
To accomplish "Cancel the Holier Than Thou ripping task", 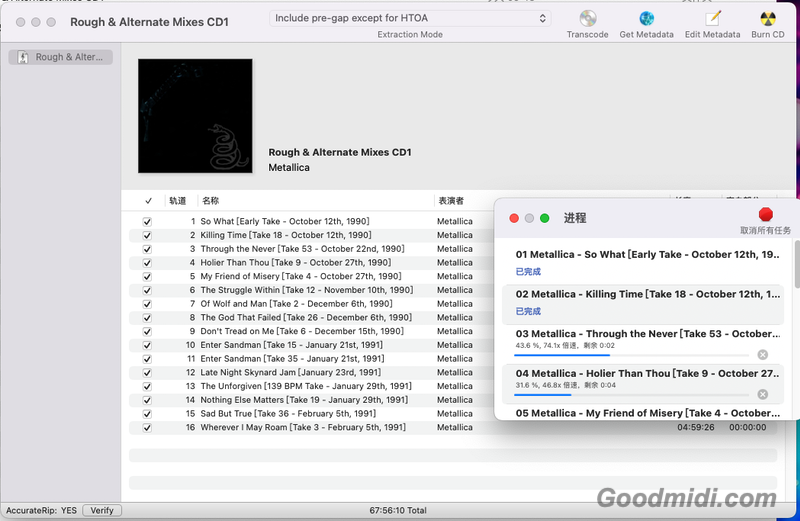I will coord(762,394).
